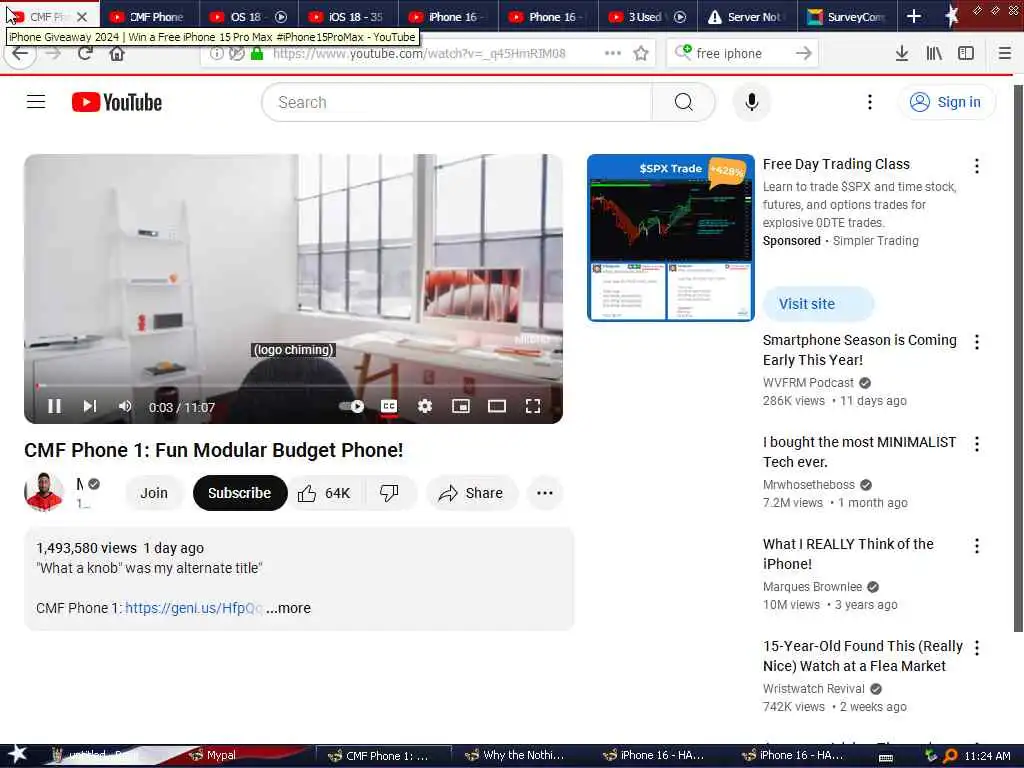Toggle the autoplay switch
The height and width of the screenshot is (768, 1024).
point(351,406)
